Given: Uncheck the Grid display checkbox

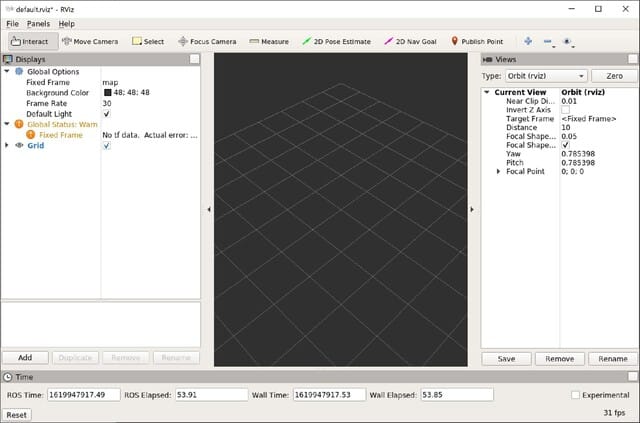Looking at the screenshot, I should 107,145.
